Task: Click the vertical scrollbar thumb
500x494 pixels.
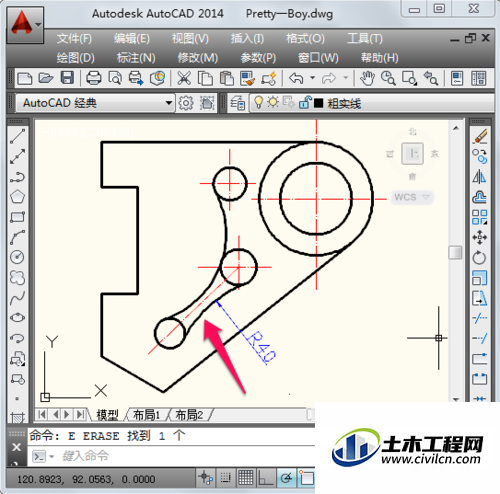Action: click(x=455, y=252)
